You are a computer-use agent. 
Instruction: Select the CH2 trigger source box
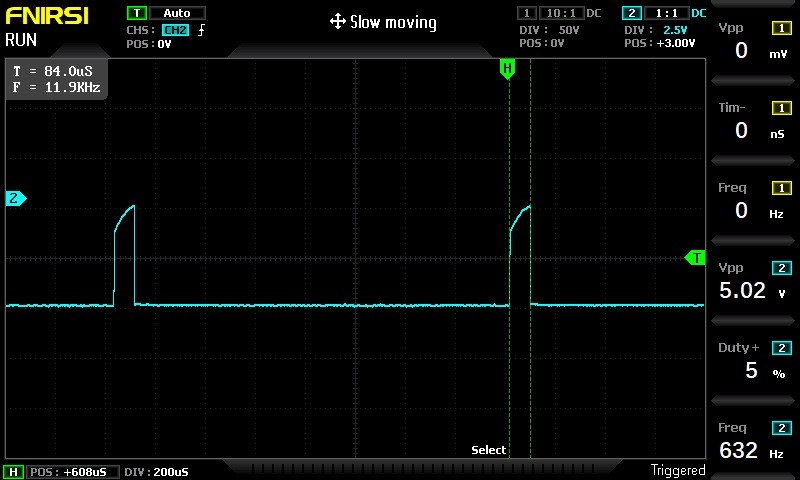point(176,30)
